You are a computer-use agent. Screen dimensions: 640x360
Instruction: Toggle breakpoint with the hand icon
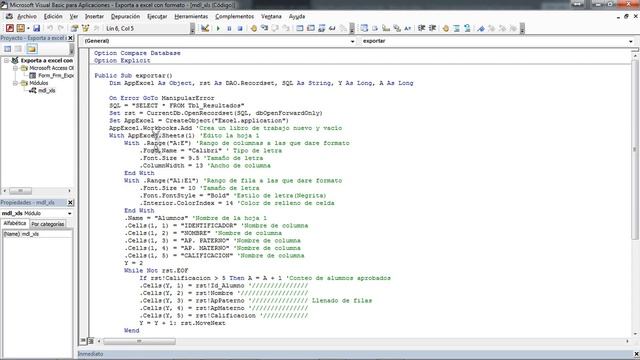253,28
